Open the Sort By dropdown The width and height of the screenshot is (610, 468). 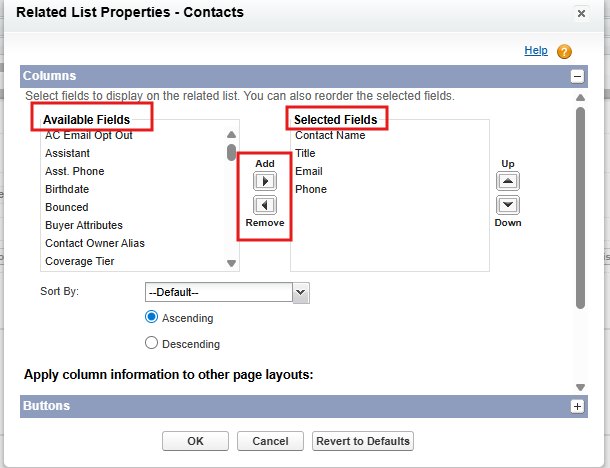301,292
